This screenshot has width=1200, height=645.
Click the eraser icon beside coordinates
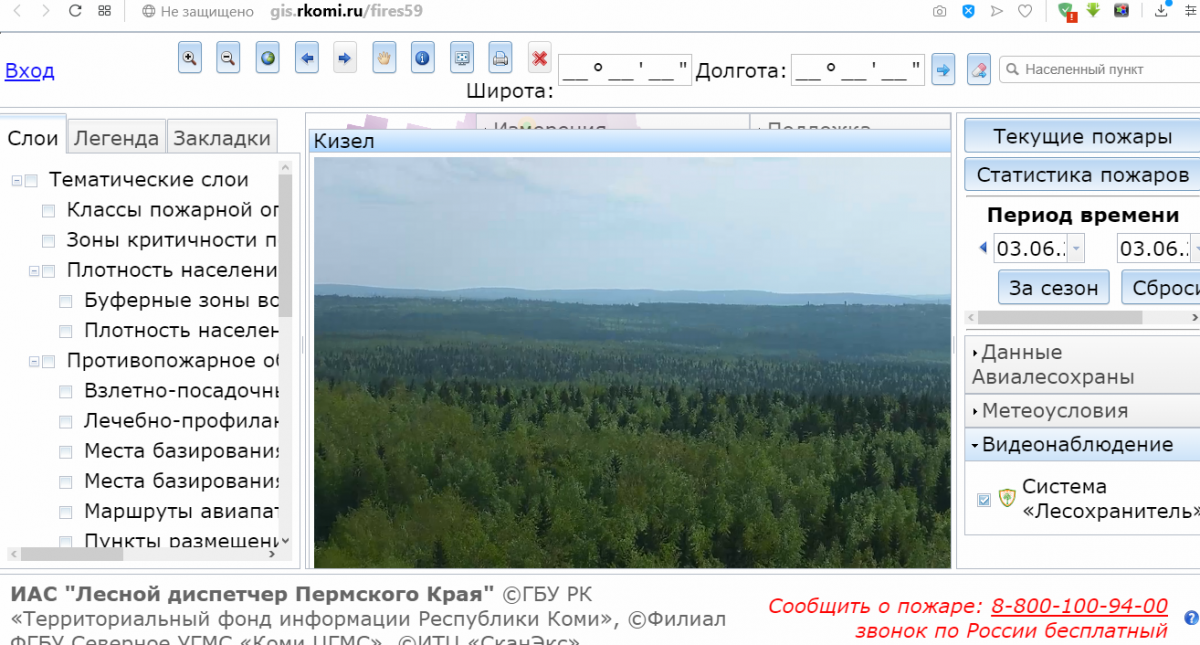click(x=979, y=69)
